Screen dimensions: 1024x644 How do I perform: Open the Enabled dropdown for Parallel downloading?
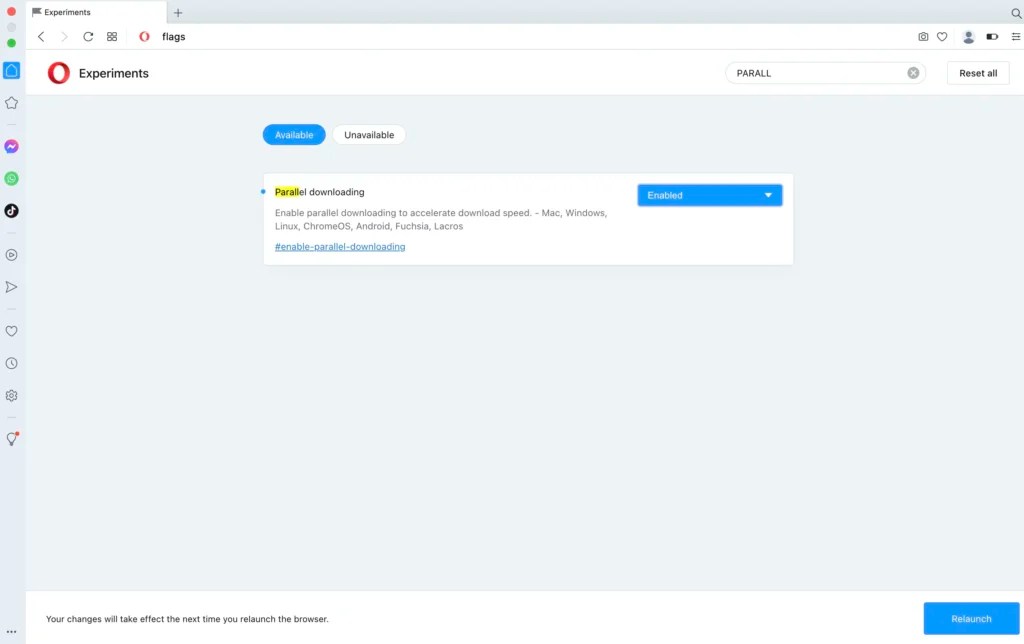709,194
